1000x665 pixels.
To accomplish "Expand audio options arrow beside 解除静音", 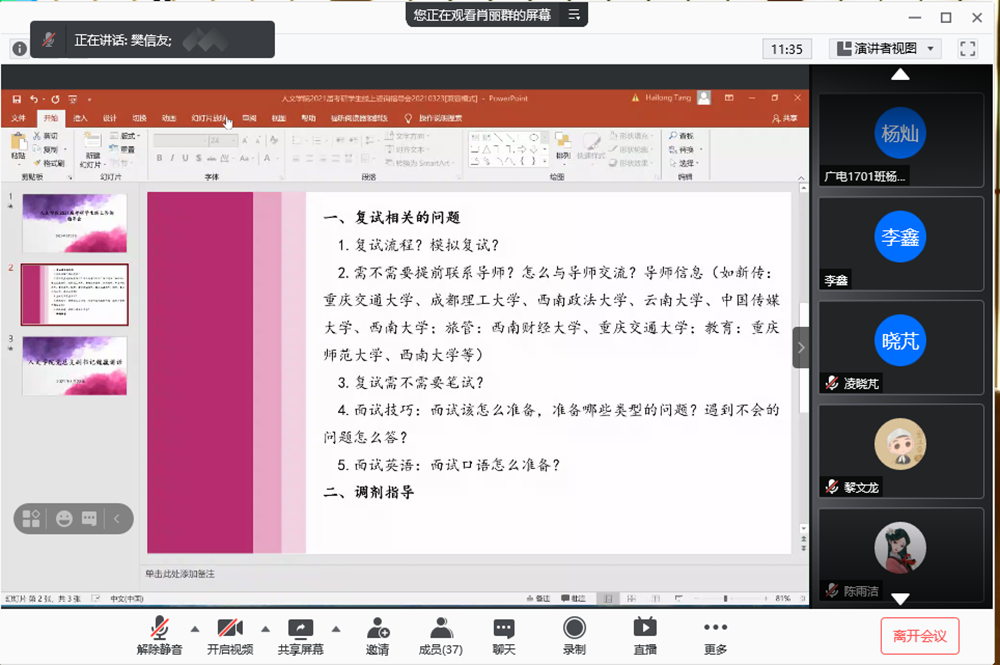I will click(195, 629).
